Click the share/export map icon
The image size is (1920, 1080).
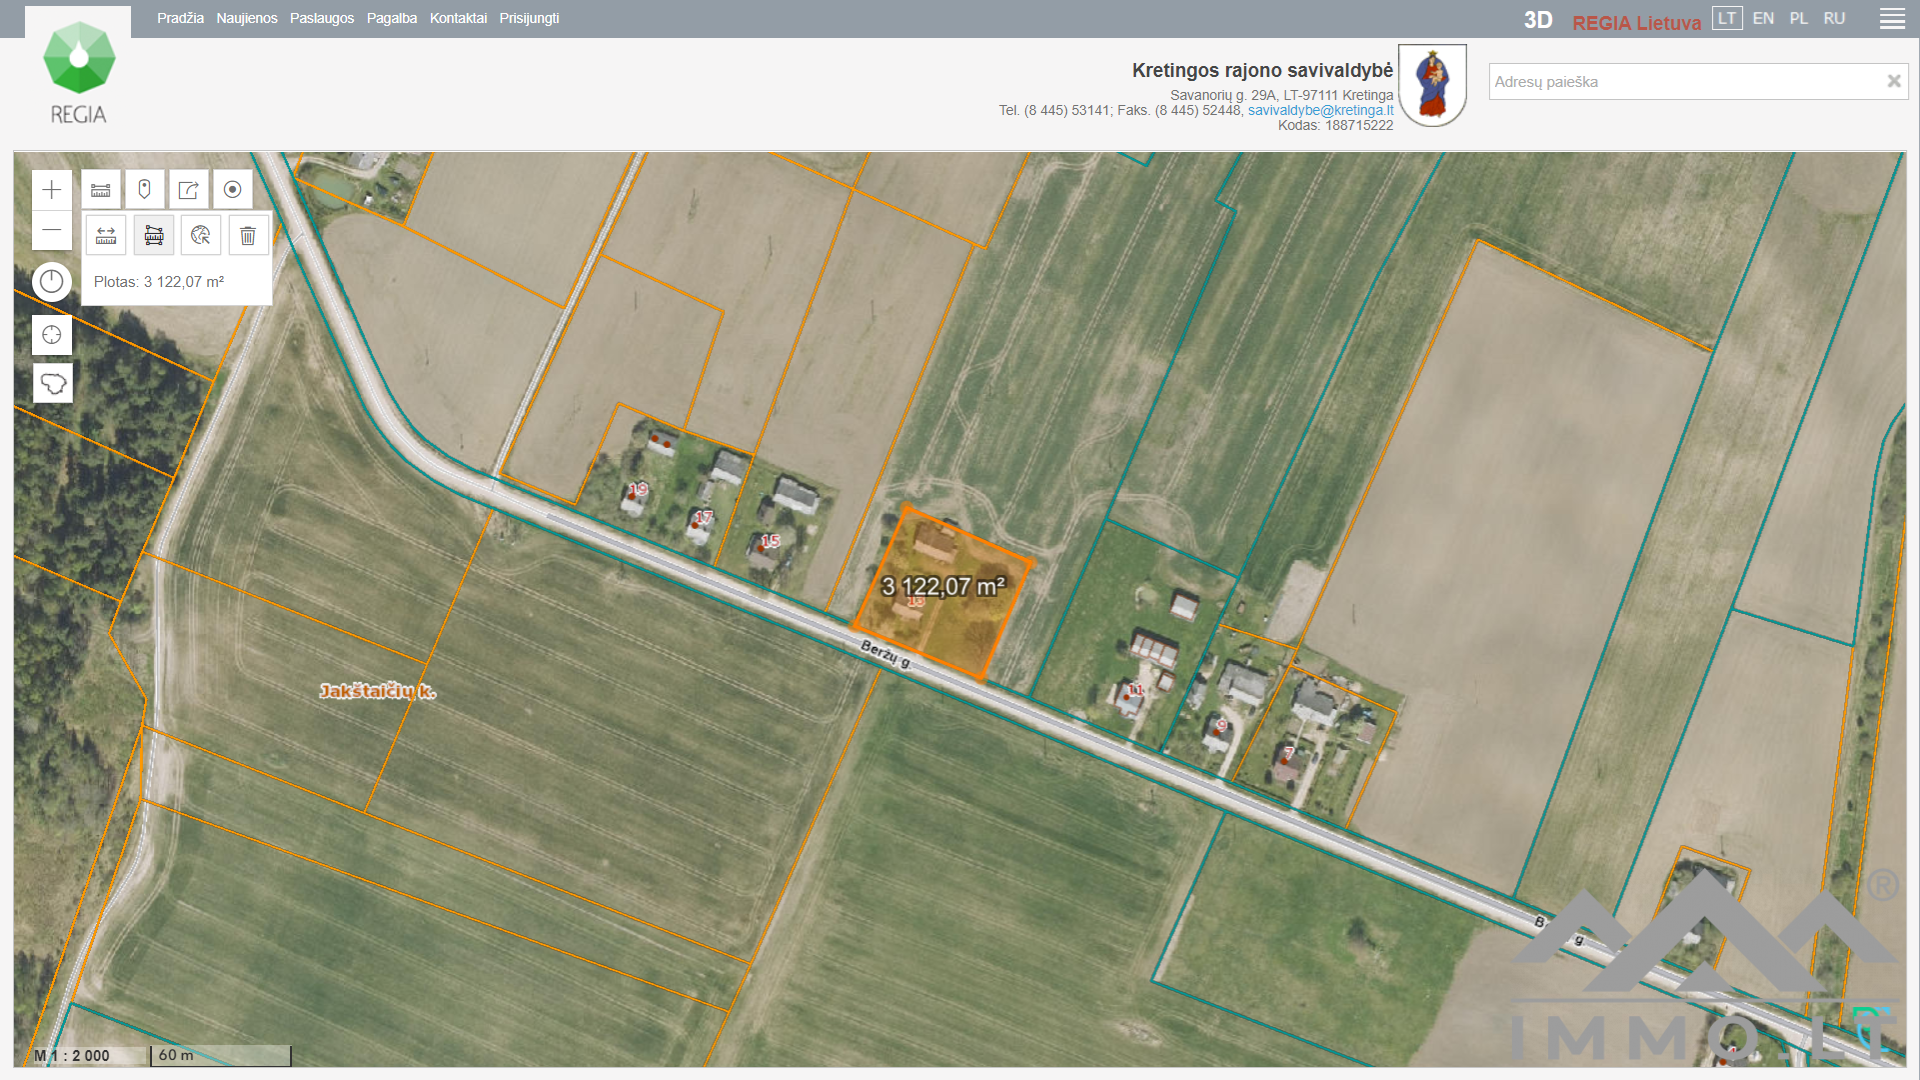point(189,189)
